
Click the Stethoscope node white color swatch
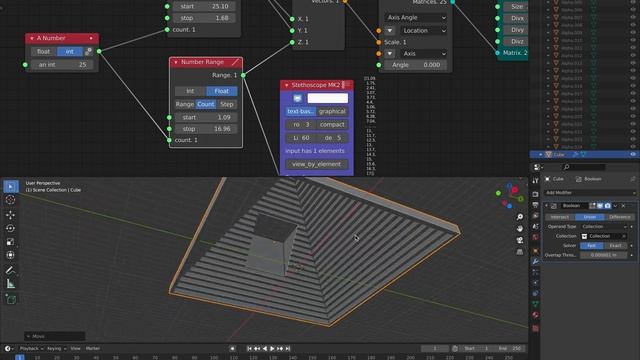(328, 98)
